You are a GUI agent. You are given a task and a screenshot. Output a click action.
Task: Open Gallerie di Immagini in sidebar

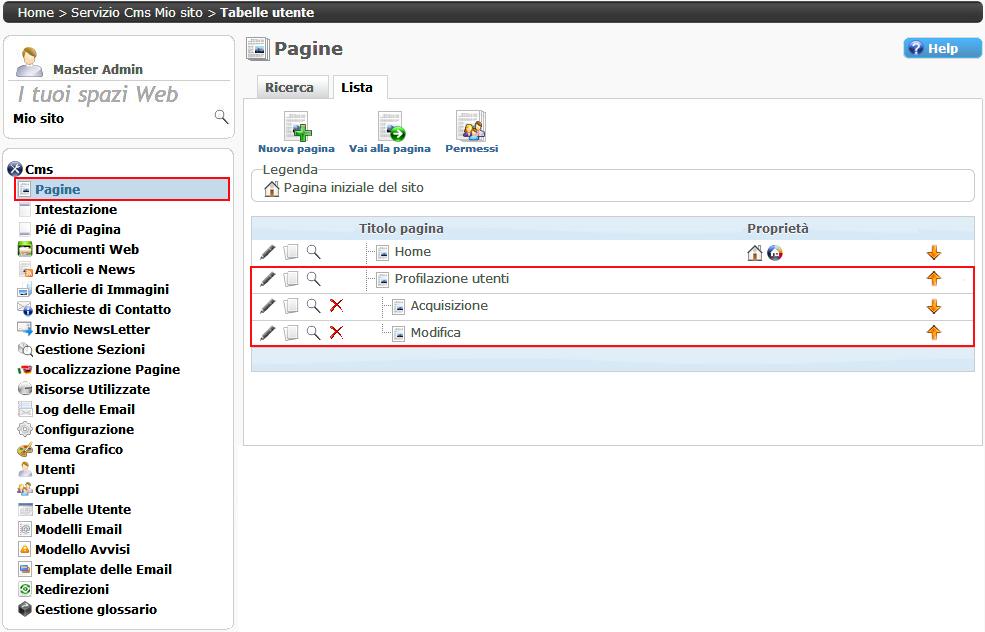click(x=102, y=289)
